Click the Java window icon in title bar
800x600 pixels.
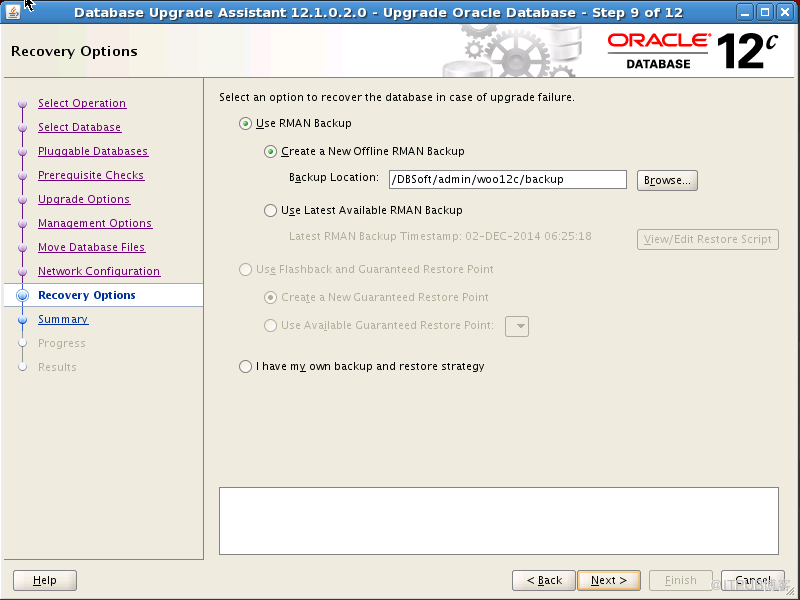coord(13,12)
